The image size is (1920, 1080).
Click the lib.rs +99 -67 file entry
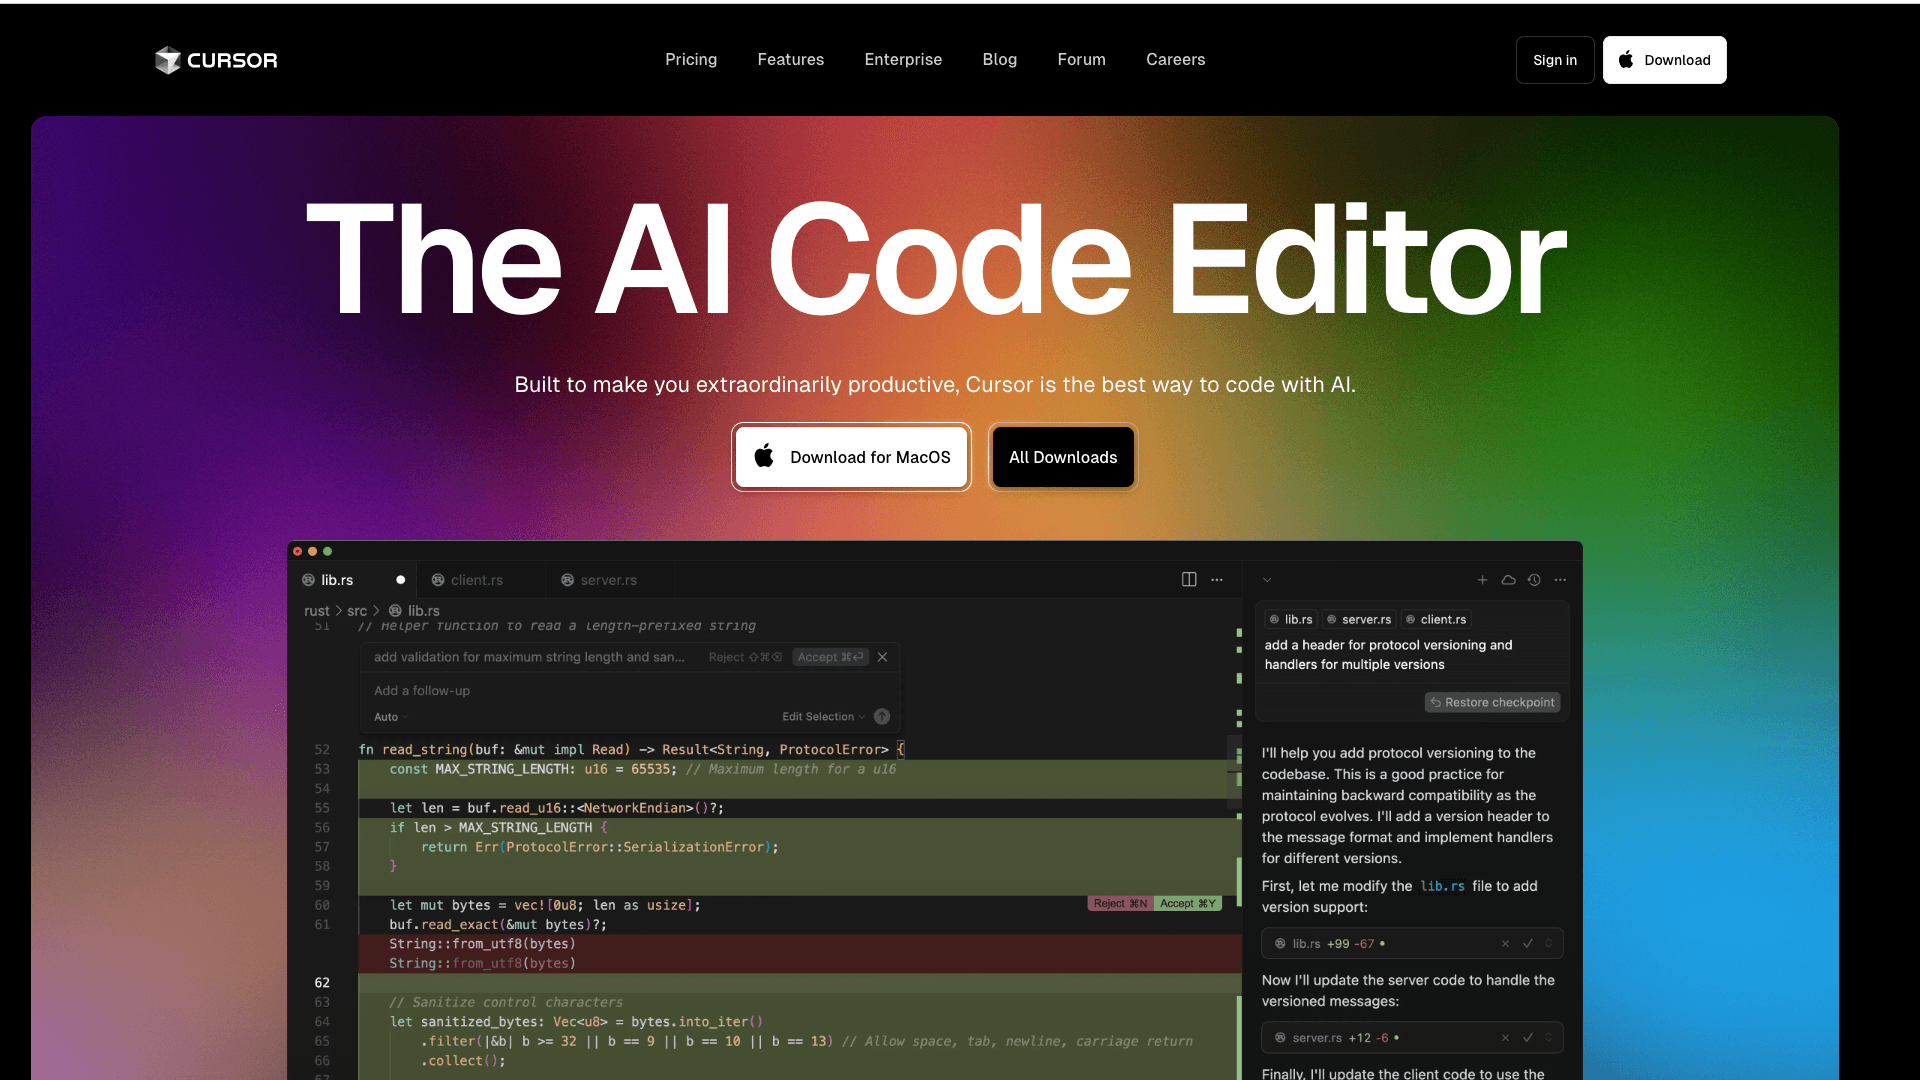click(1412, 943)
